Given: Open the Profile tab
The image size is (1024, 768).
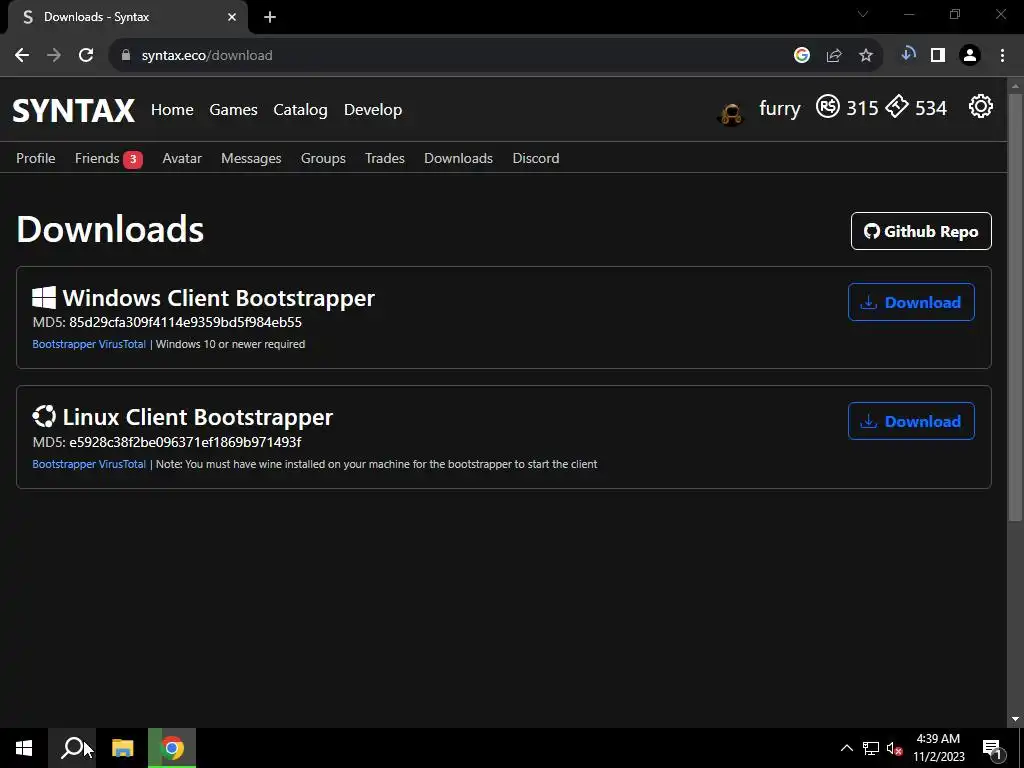Looking at the screenshot, I should tap(36, 158).
